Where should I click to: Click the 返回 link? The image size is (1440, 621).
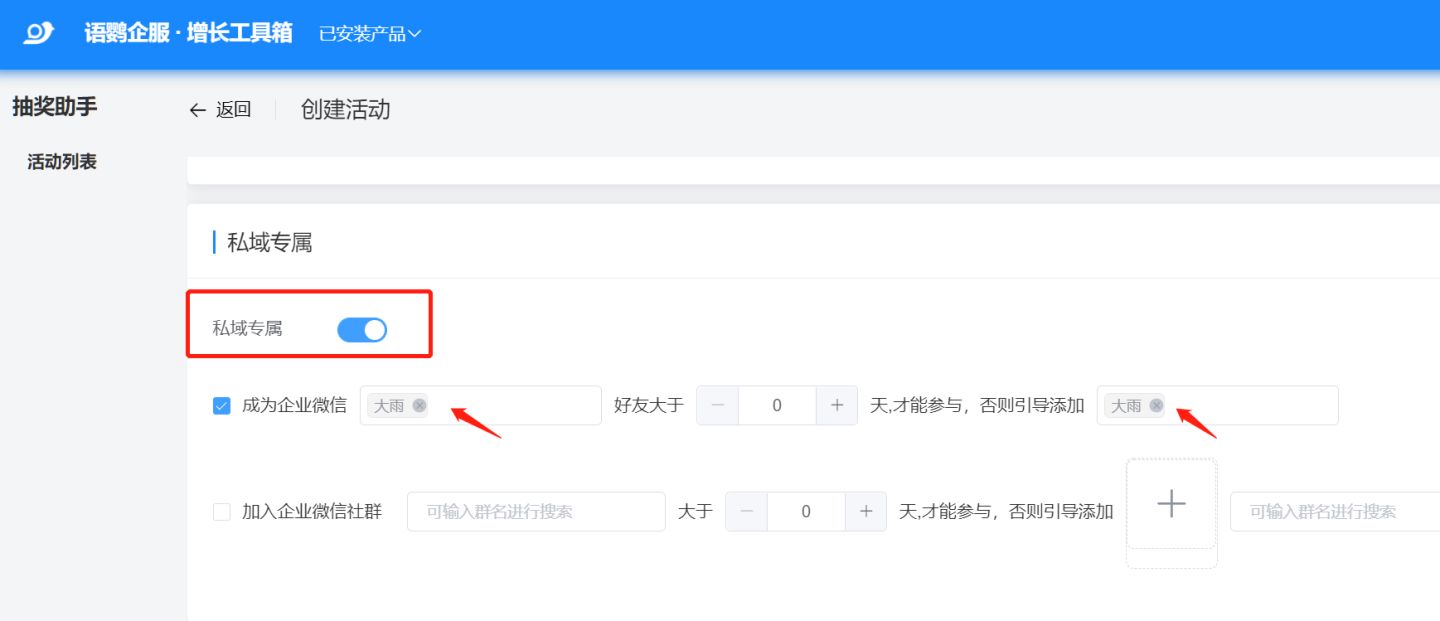pyautogui.click(x=233, y=110)
